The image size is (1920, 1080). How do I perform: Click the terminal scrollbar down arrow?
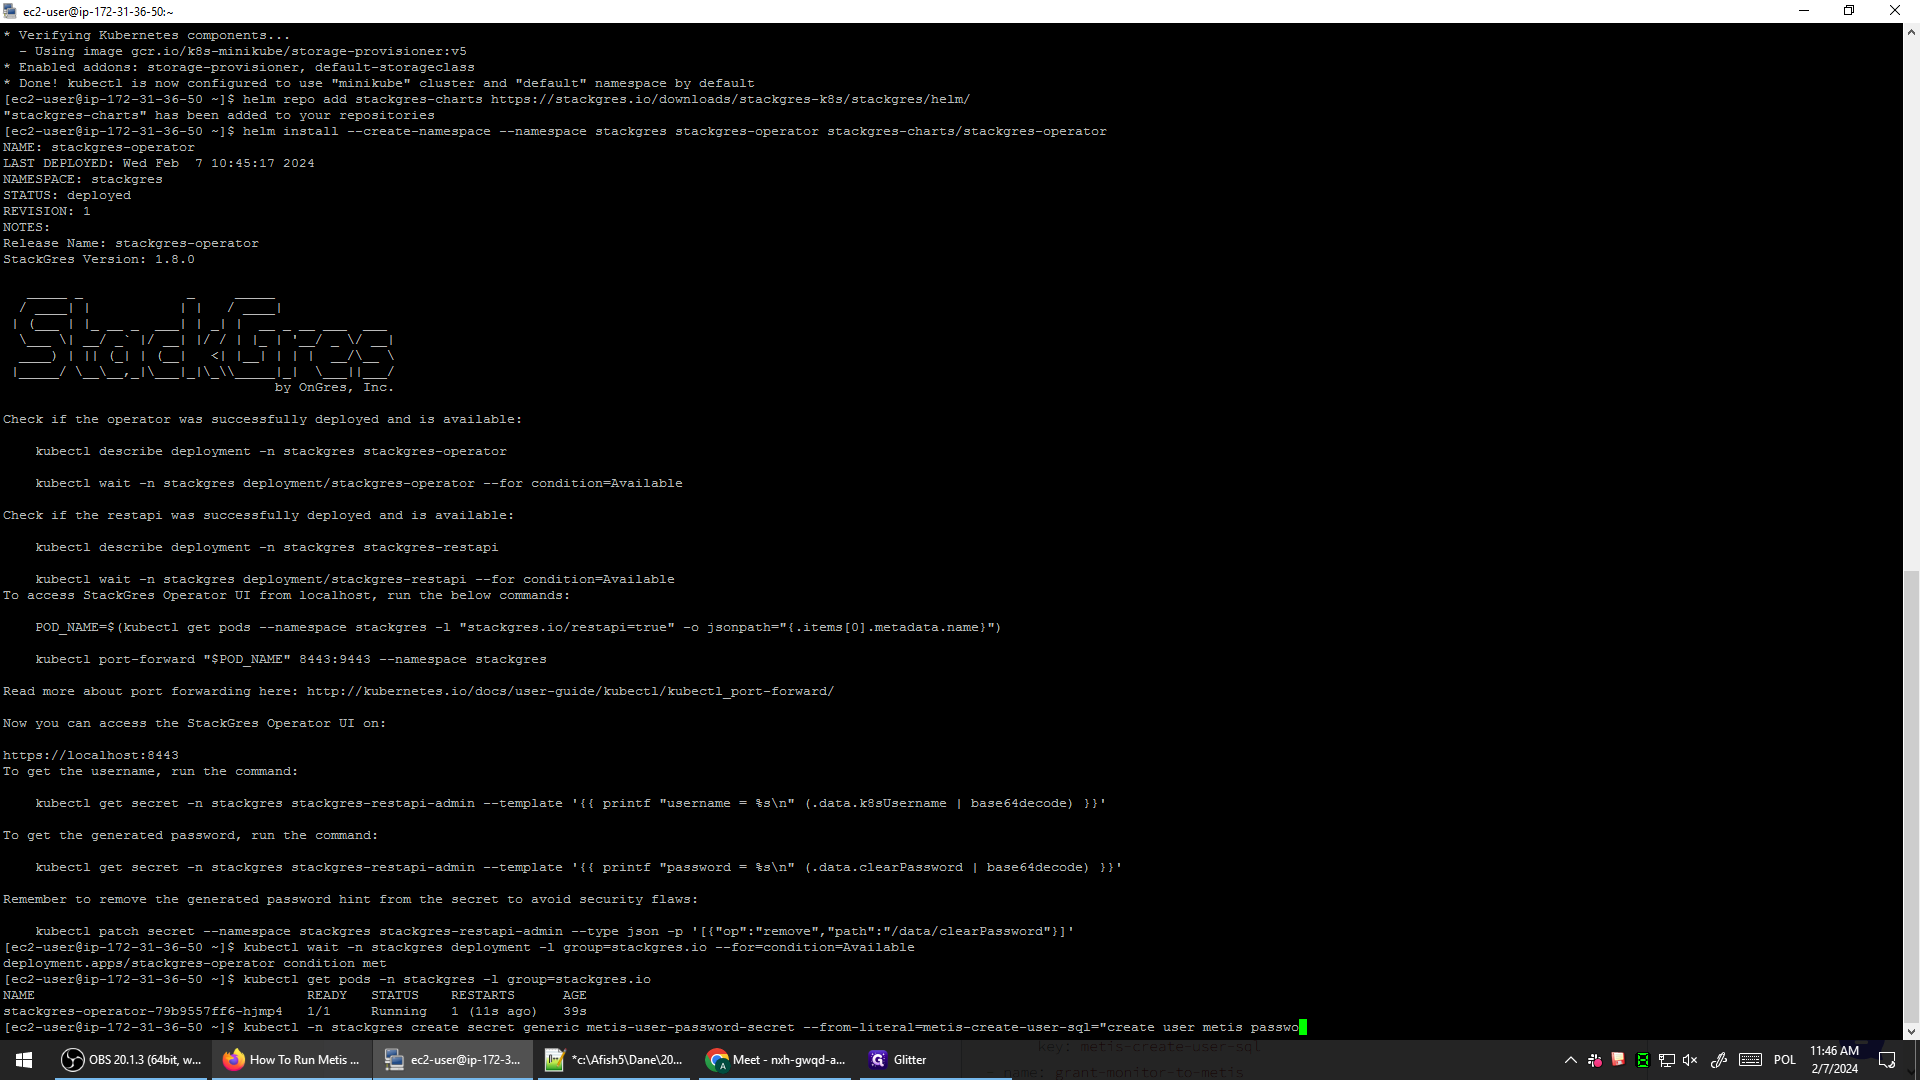click(x=1911, y=1031)
